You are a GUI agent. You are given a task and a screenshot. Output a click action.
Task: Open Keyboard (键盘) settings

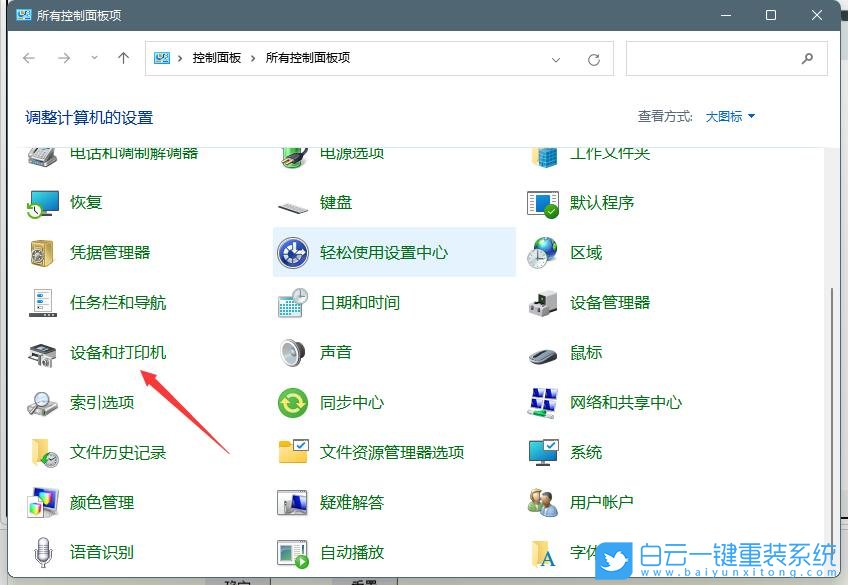[333, 203]
